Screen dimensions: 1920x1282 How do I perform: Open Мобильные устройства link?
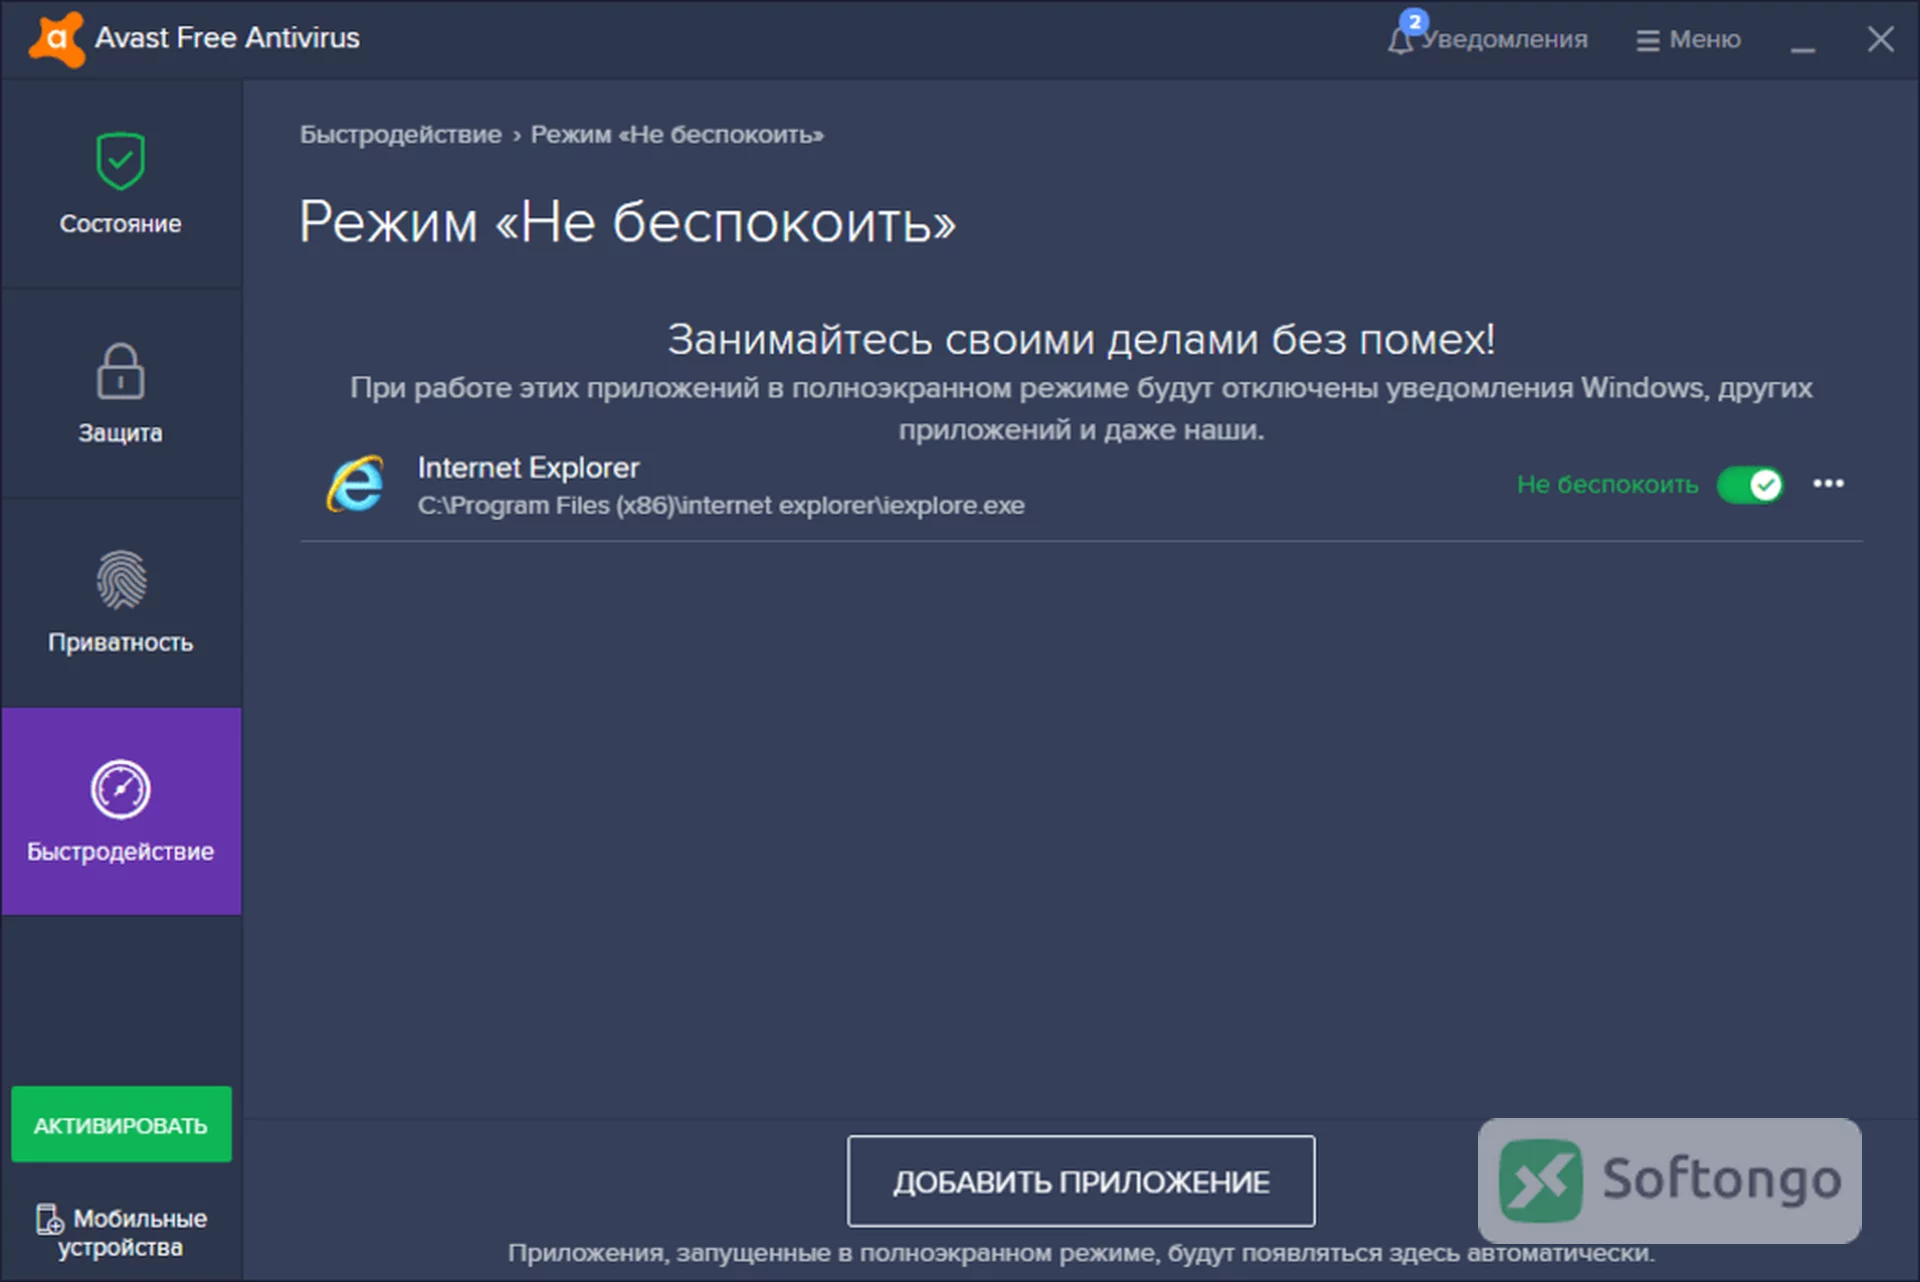pos(121,1233)
